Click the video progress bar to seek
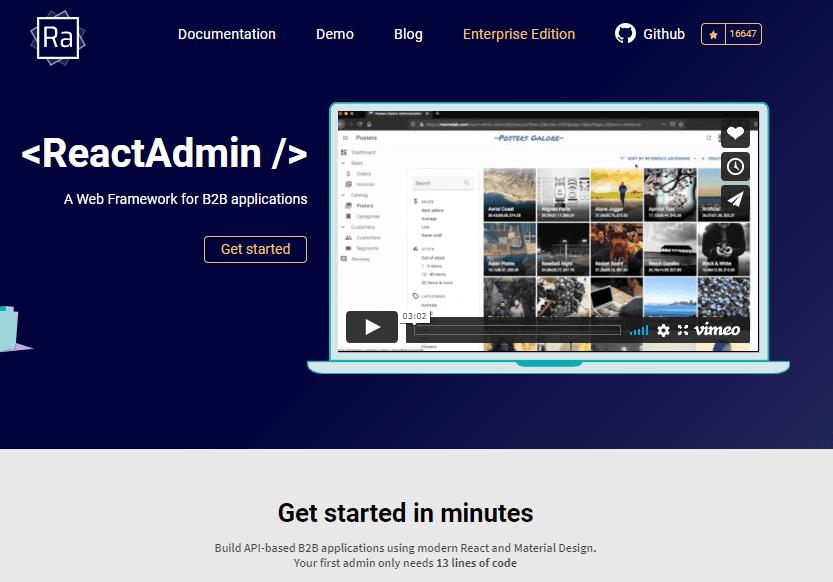 tap(520, 328)
